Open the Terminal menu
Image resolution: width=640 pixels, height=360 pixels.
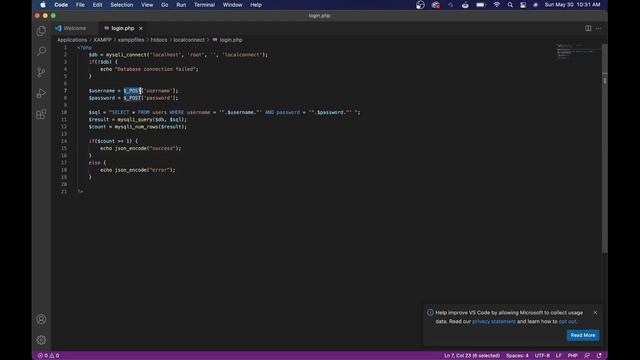(204, 5)
